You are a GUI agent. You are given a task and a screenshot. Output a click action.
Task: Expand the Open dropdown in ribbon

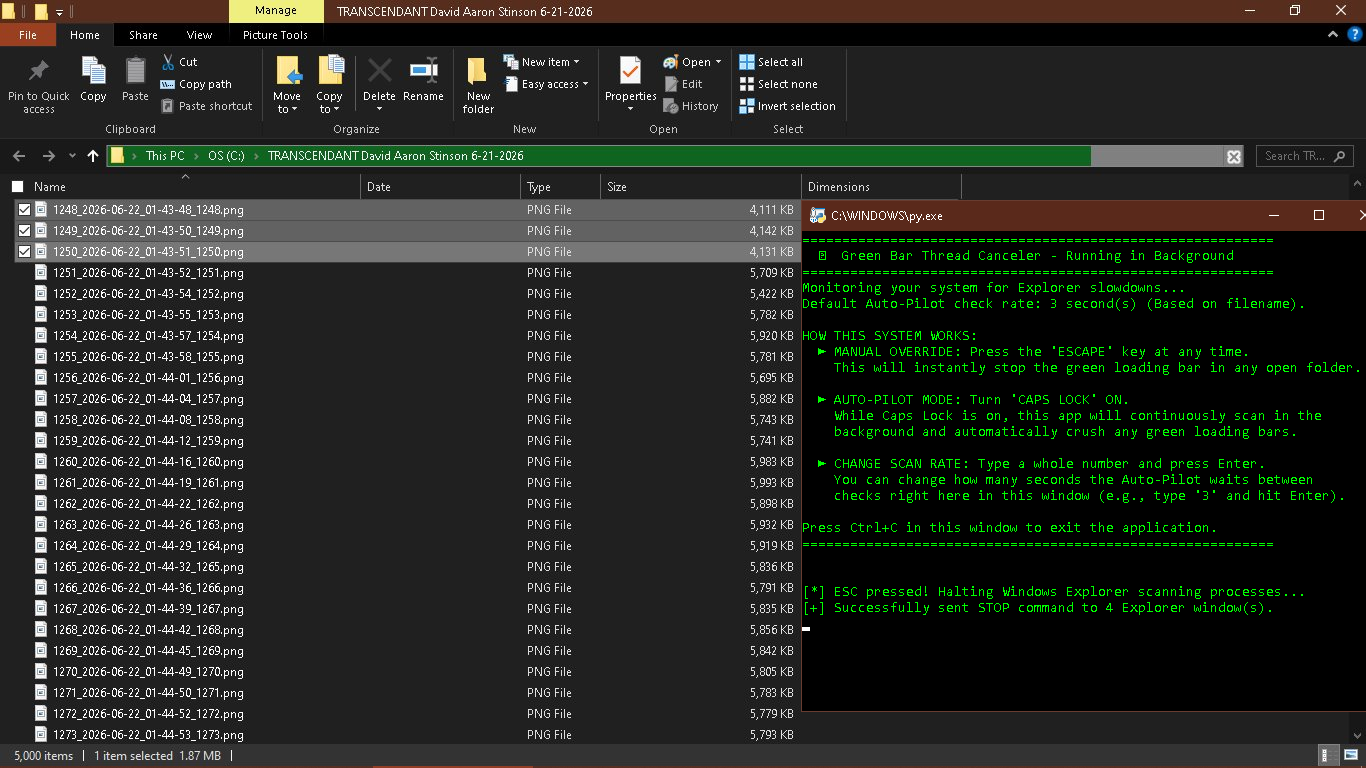tap(692, 62)
